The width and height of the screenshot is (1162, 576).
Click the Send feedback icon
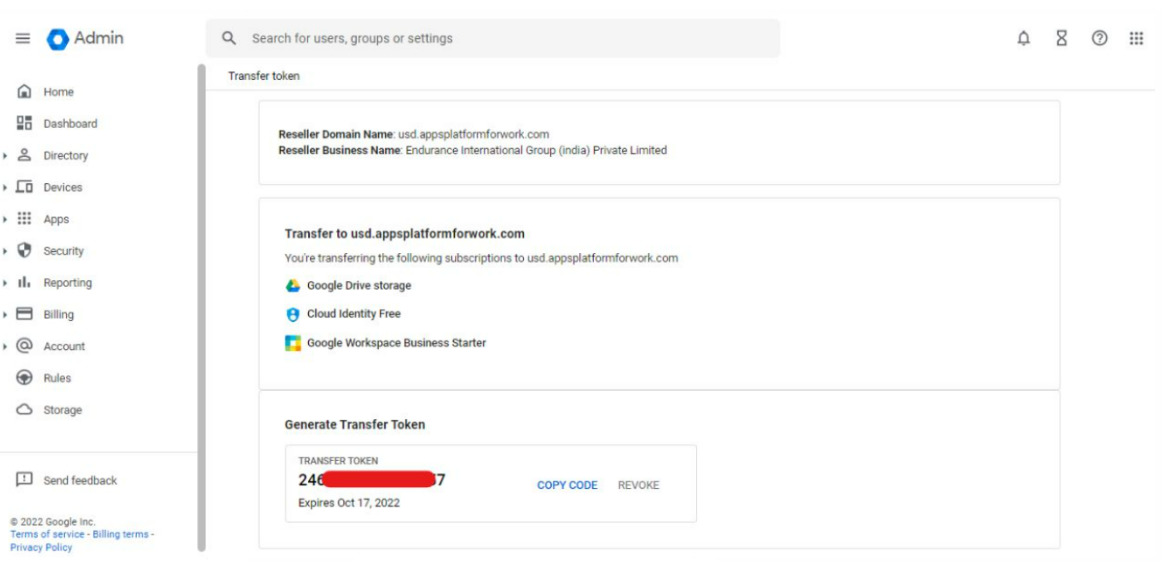point(24,480)
